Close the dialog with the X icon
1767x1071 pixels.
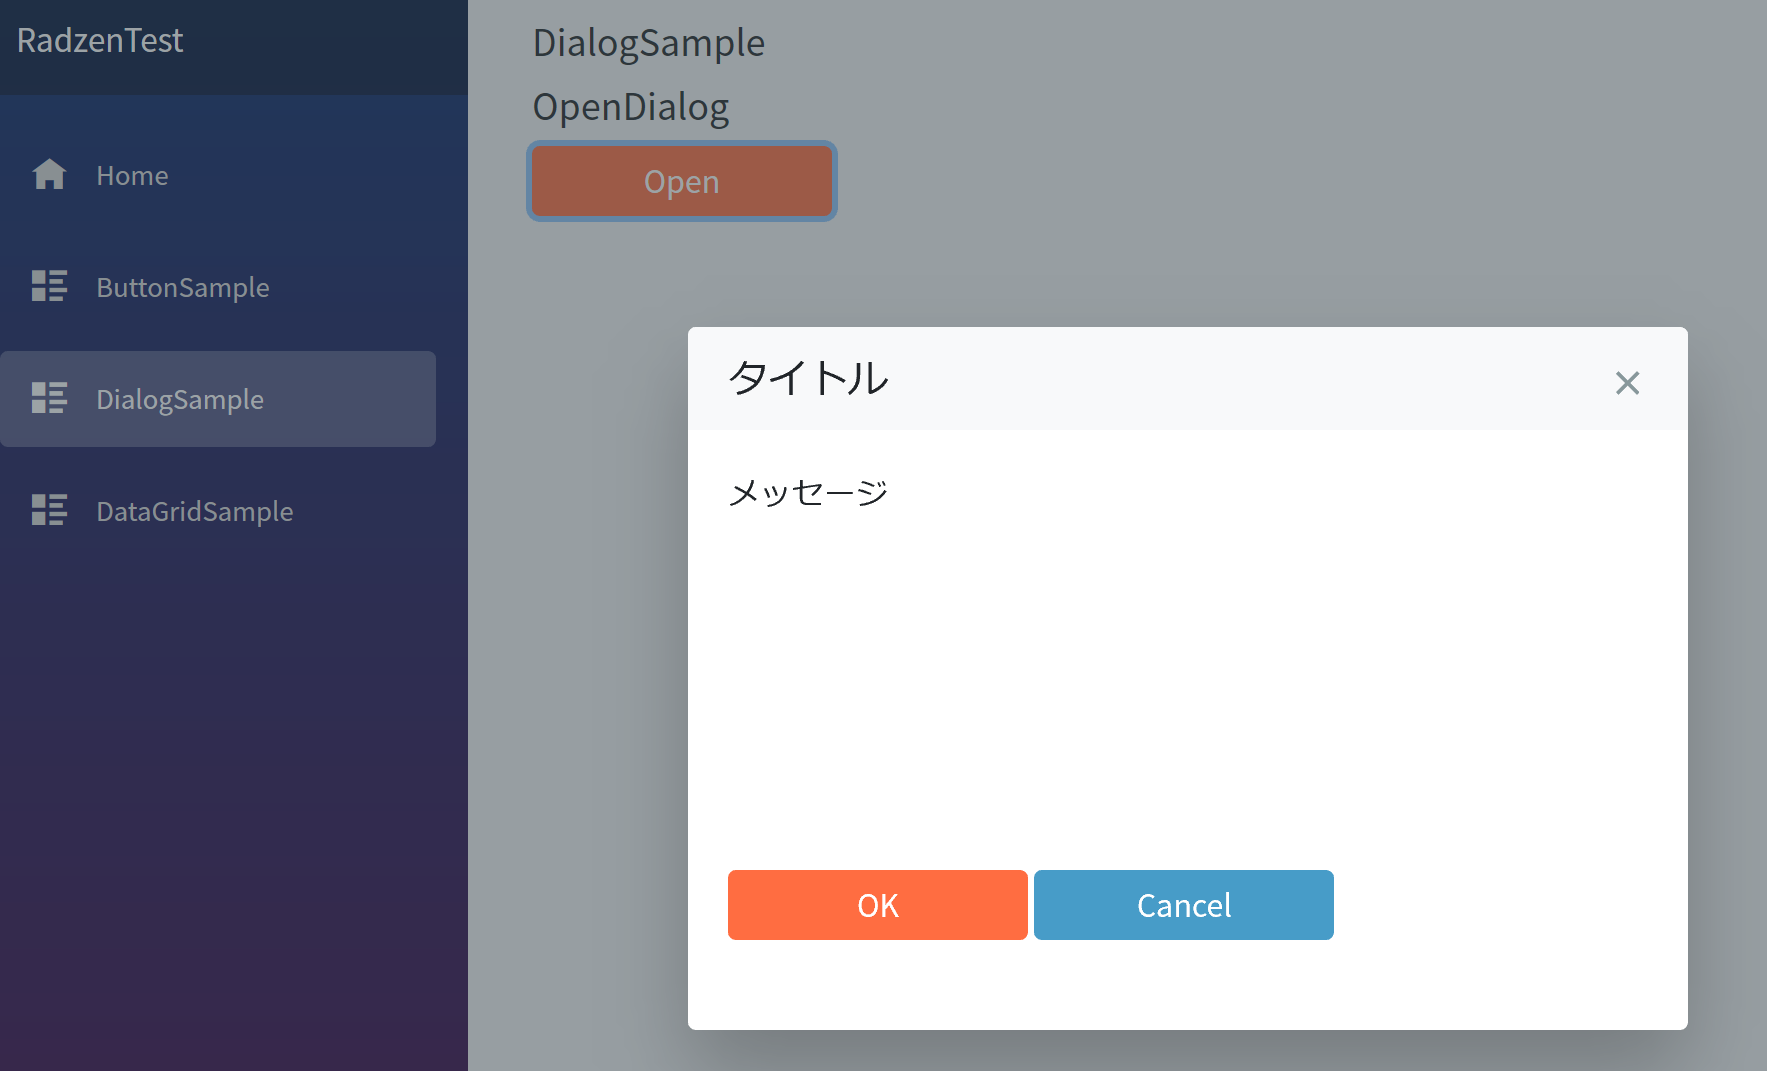(1627, 383)
